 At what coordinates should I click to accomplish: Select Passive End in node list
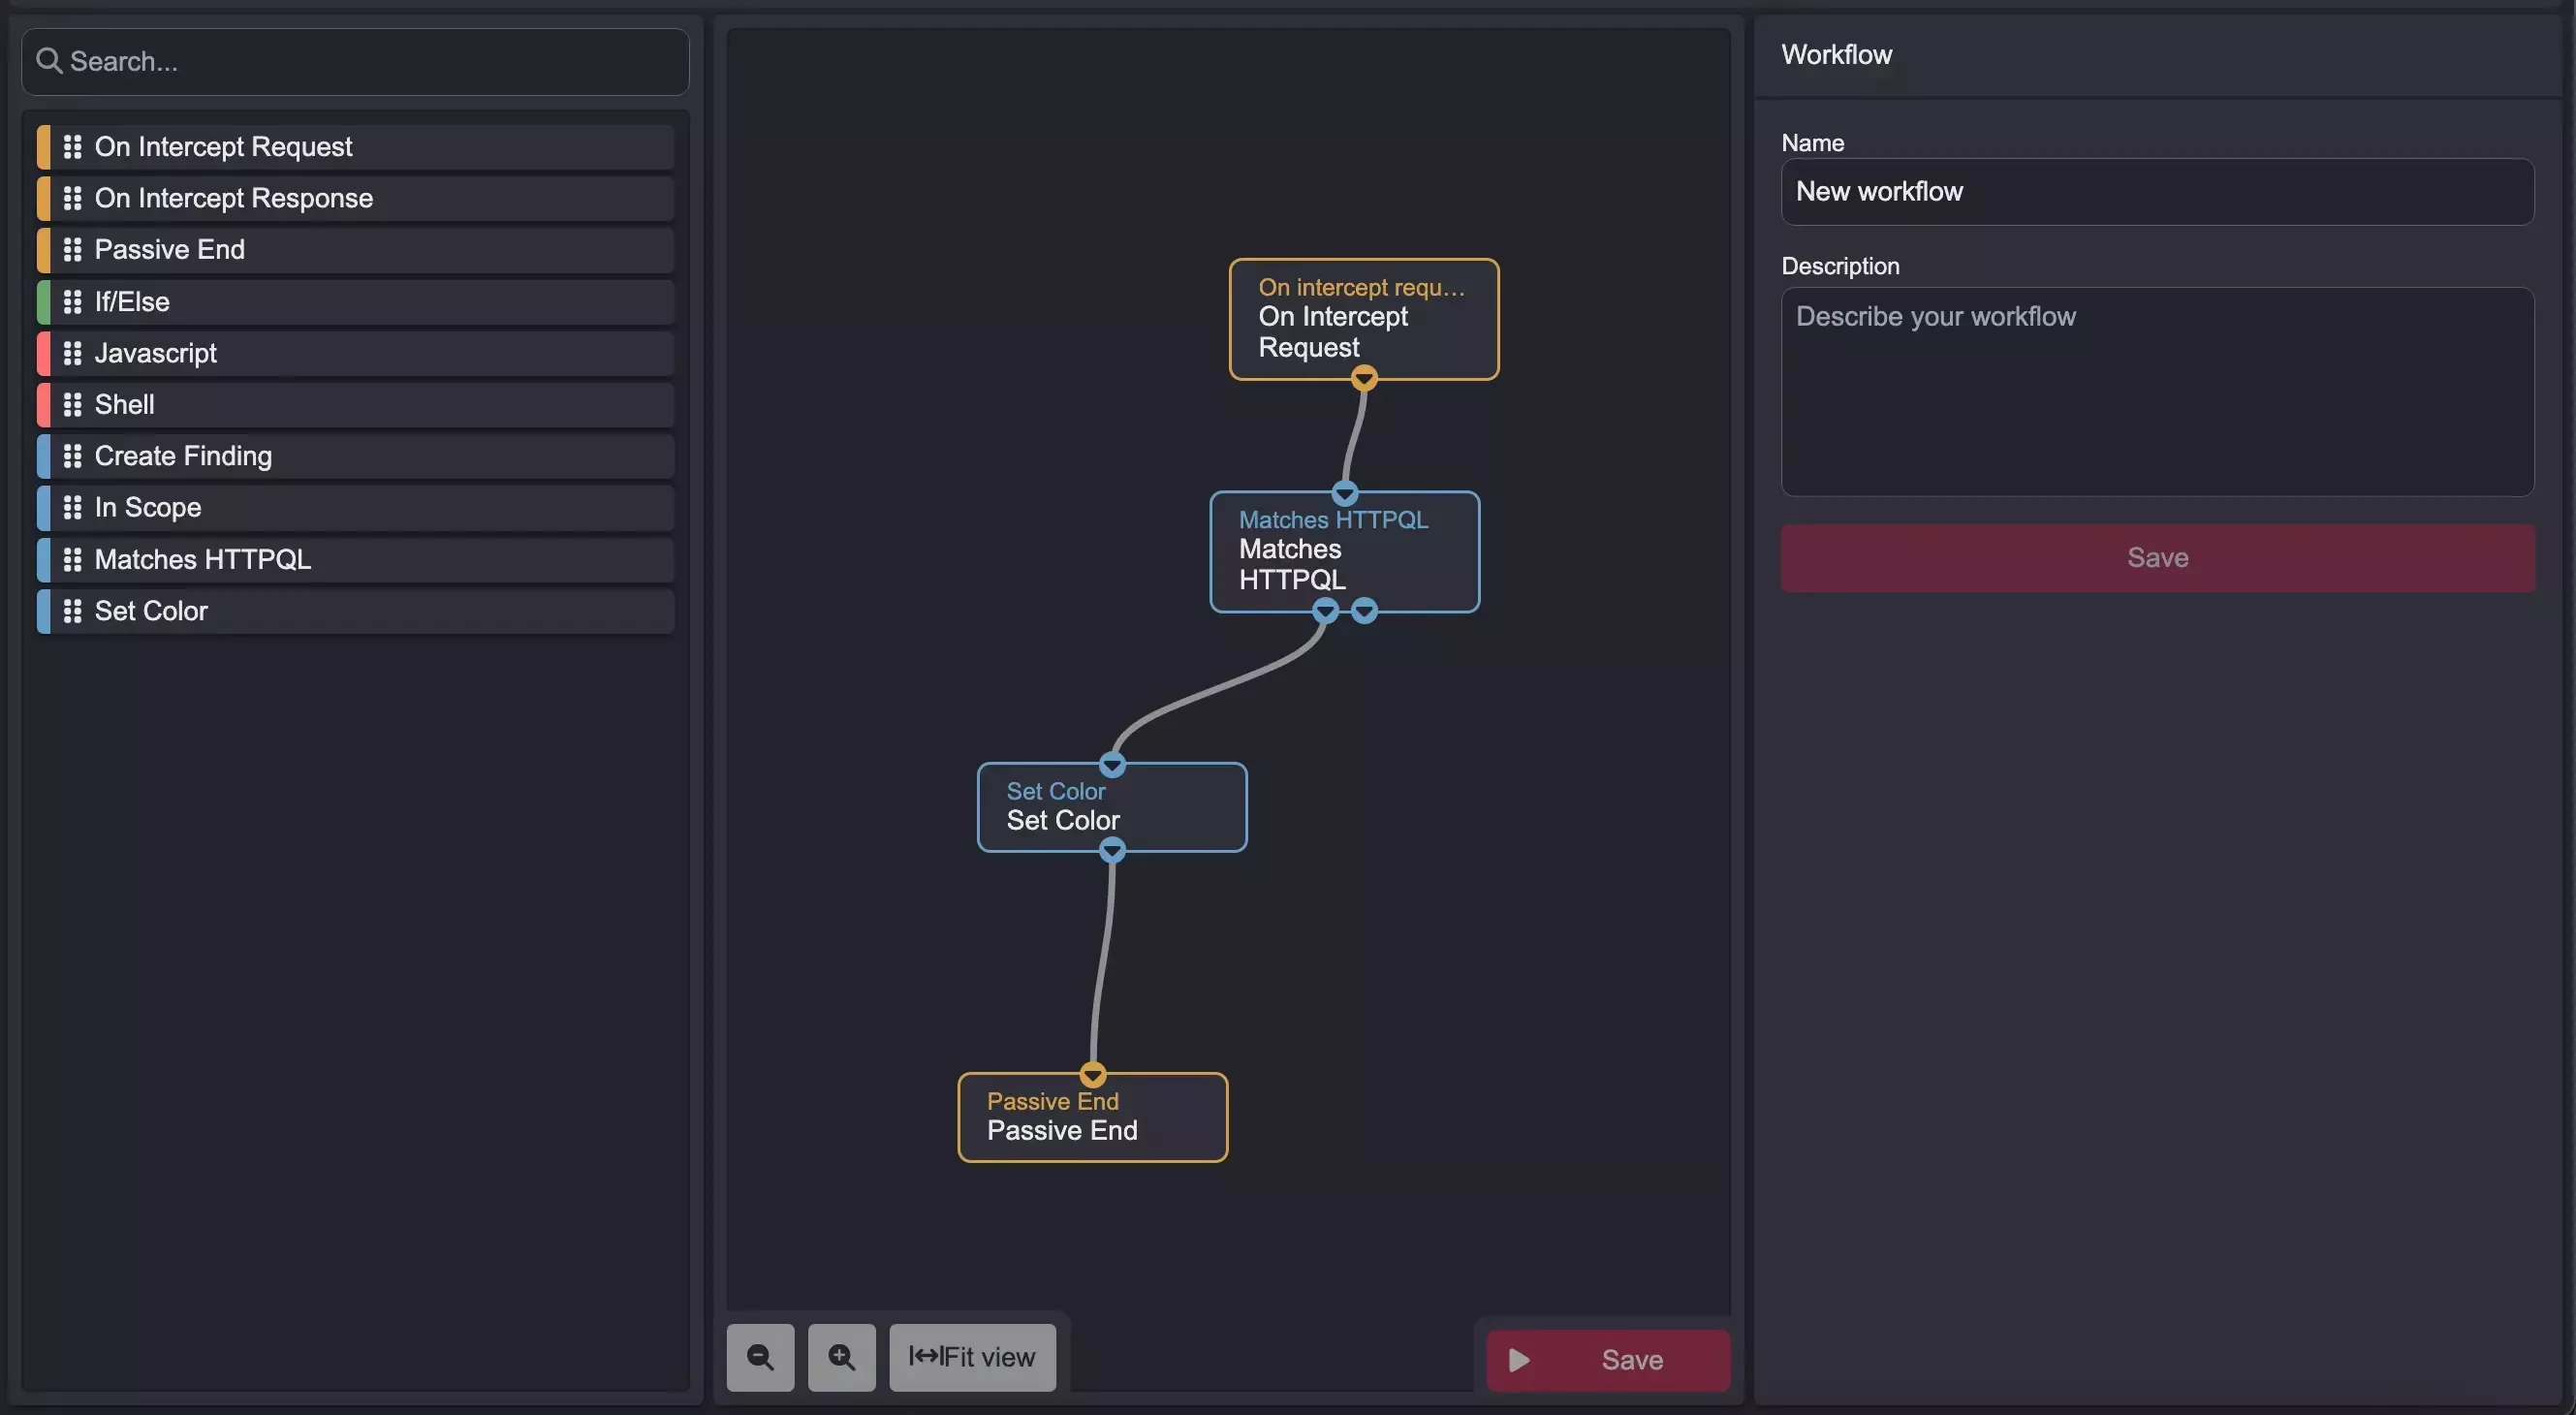(x=355, y=250)
